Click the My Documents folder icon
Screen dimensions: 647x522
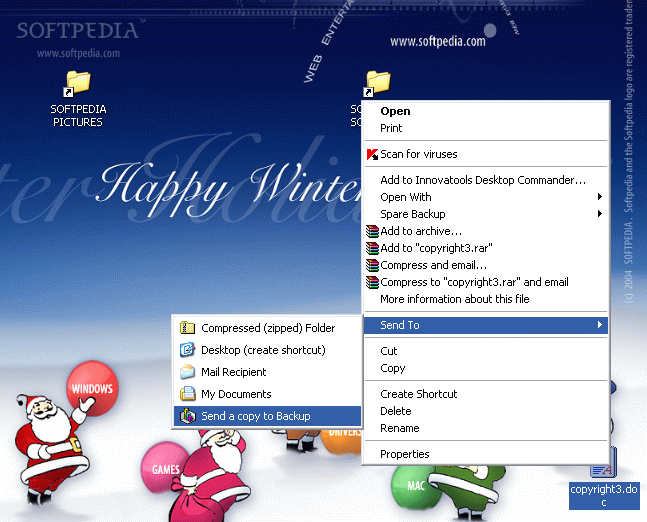187,394
